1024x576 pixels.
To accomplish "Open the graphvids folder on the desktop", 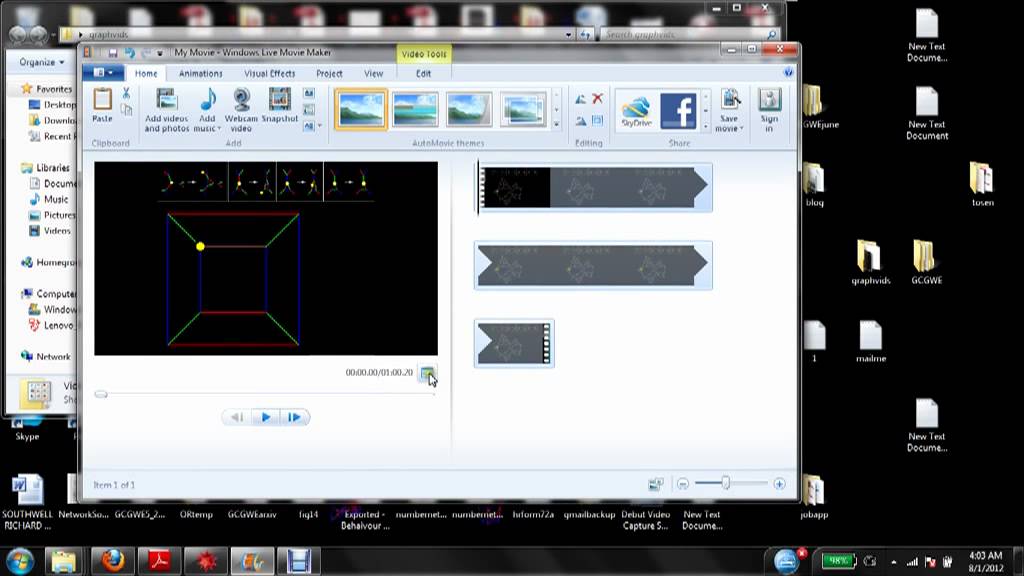I will point(871,263).
